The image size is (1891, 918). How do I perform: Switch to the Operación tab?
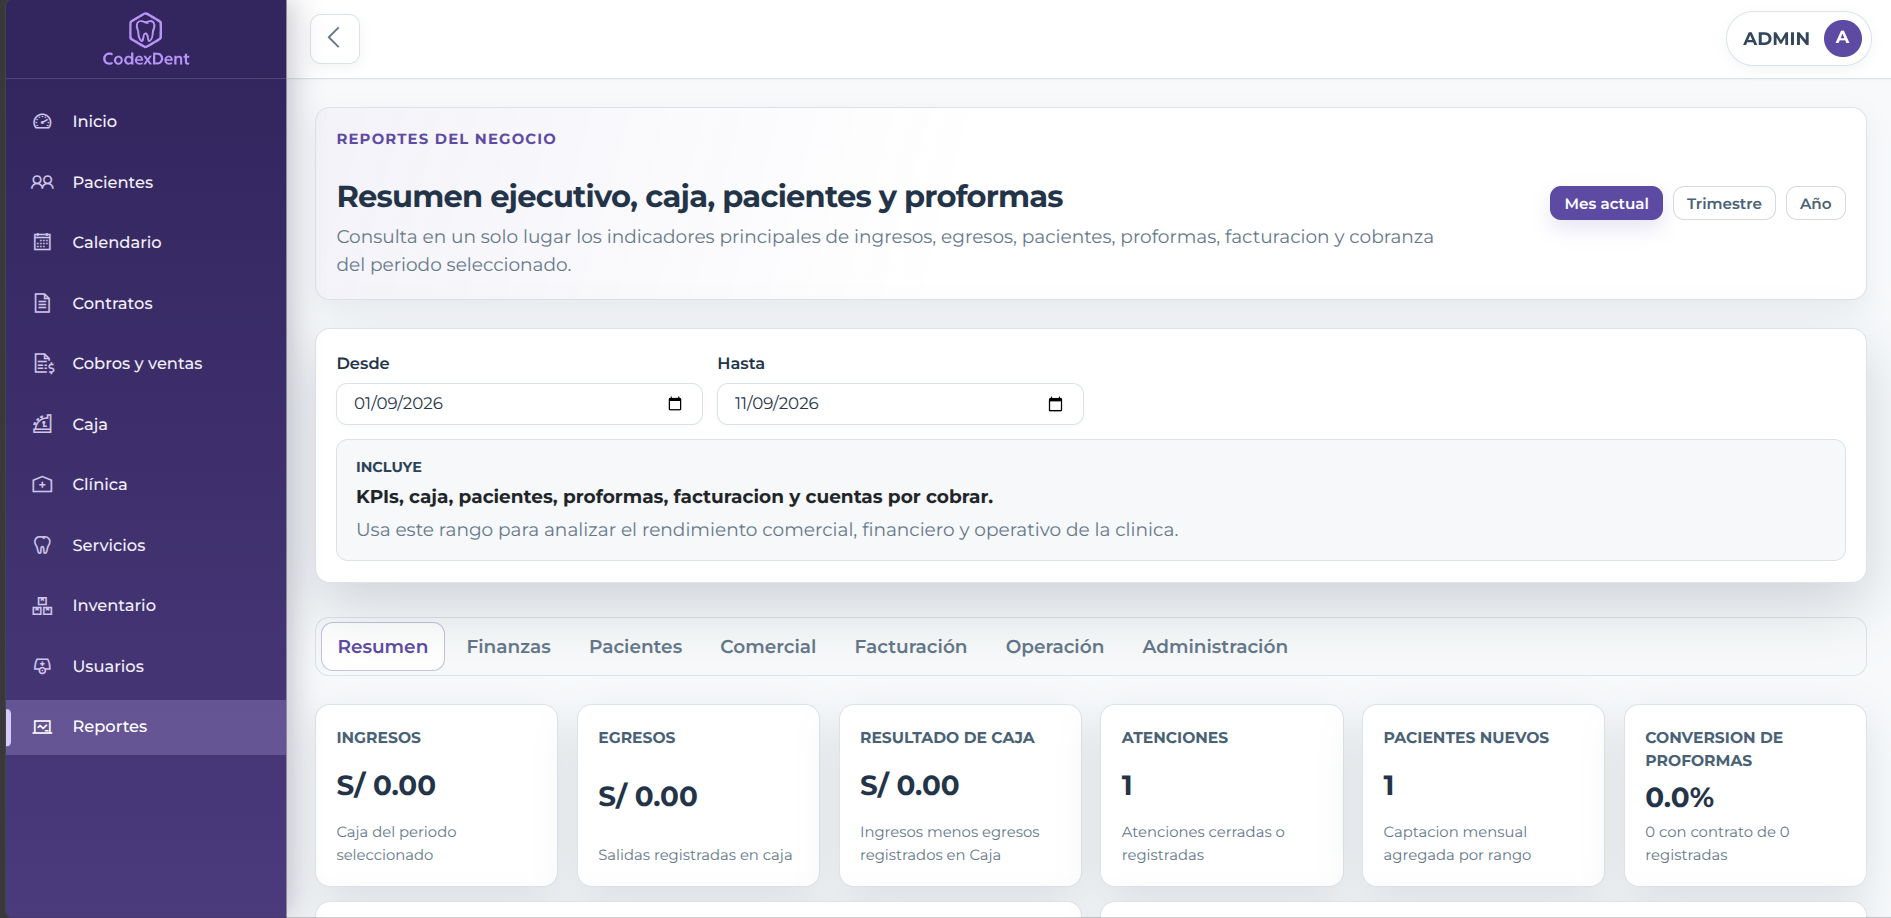(1054, 646)
